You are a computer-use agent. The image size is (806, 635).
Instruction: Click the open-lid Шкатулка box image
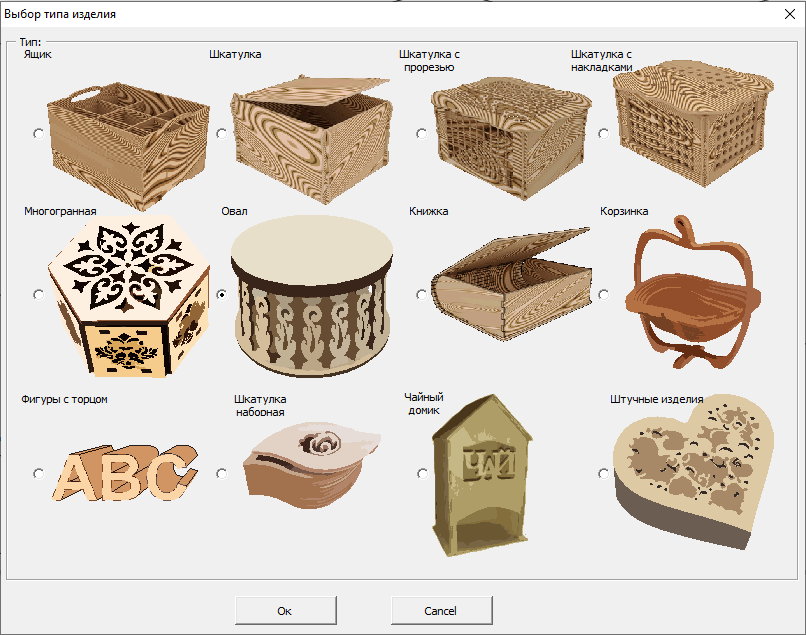(x=312, y=139)
